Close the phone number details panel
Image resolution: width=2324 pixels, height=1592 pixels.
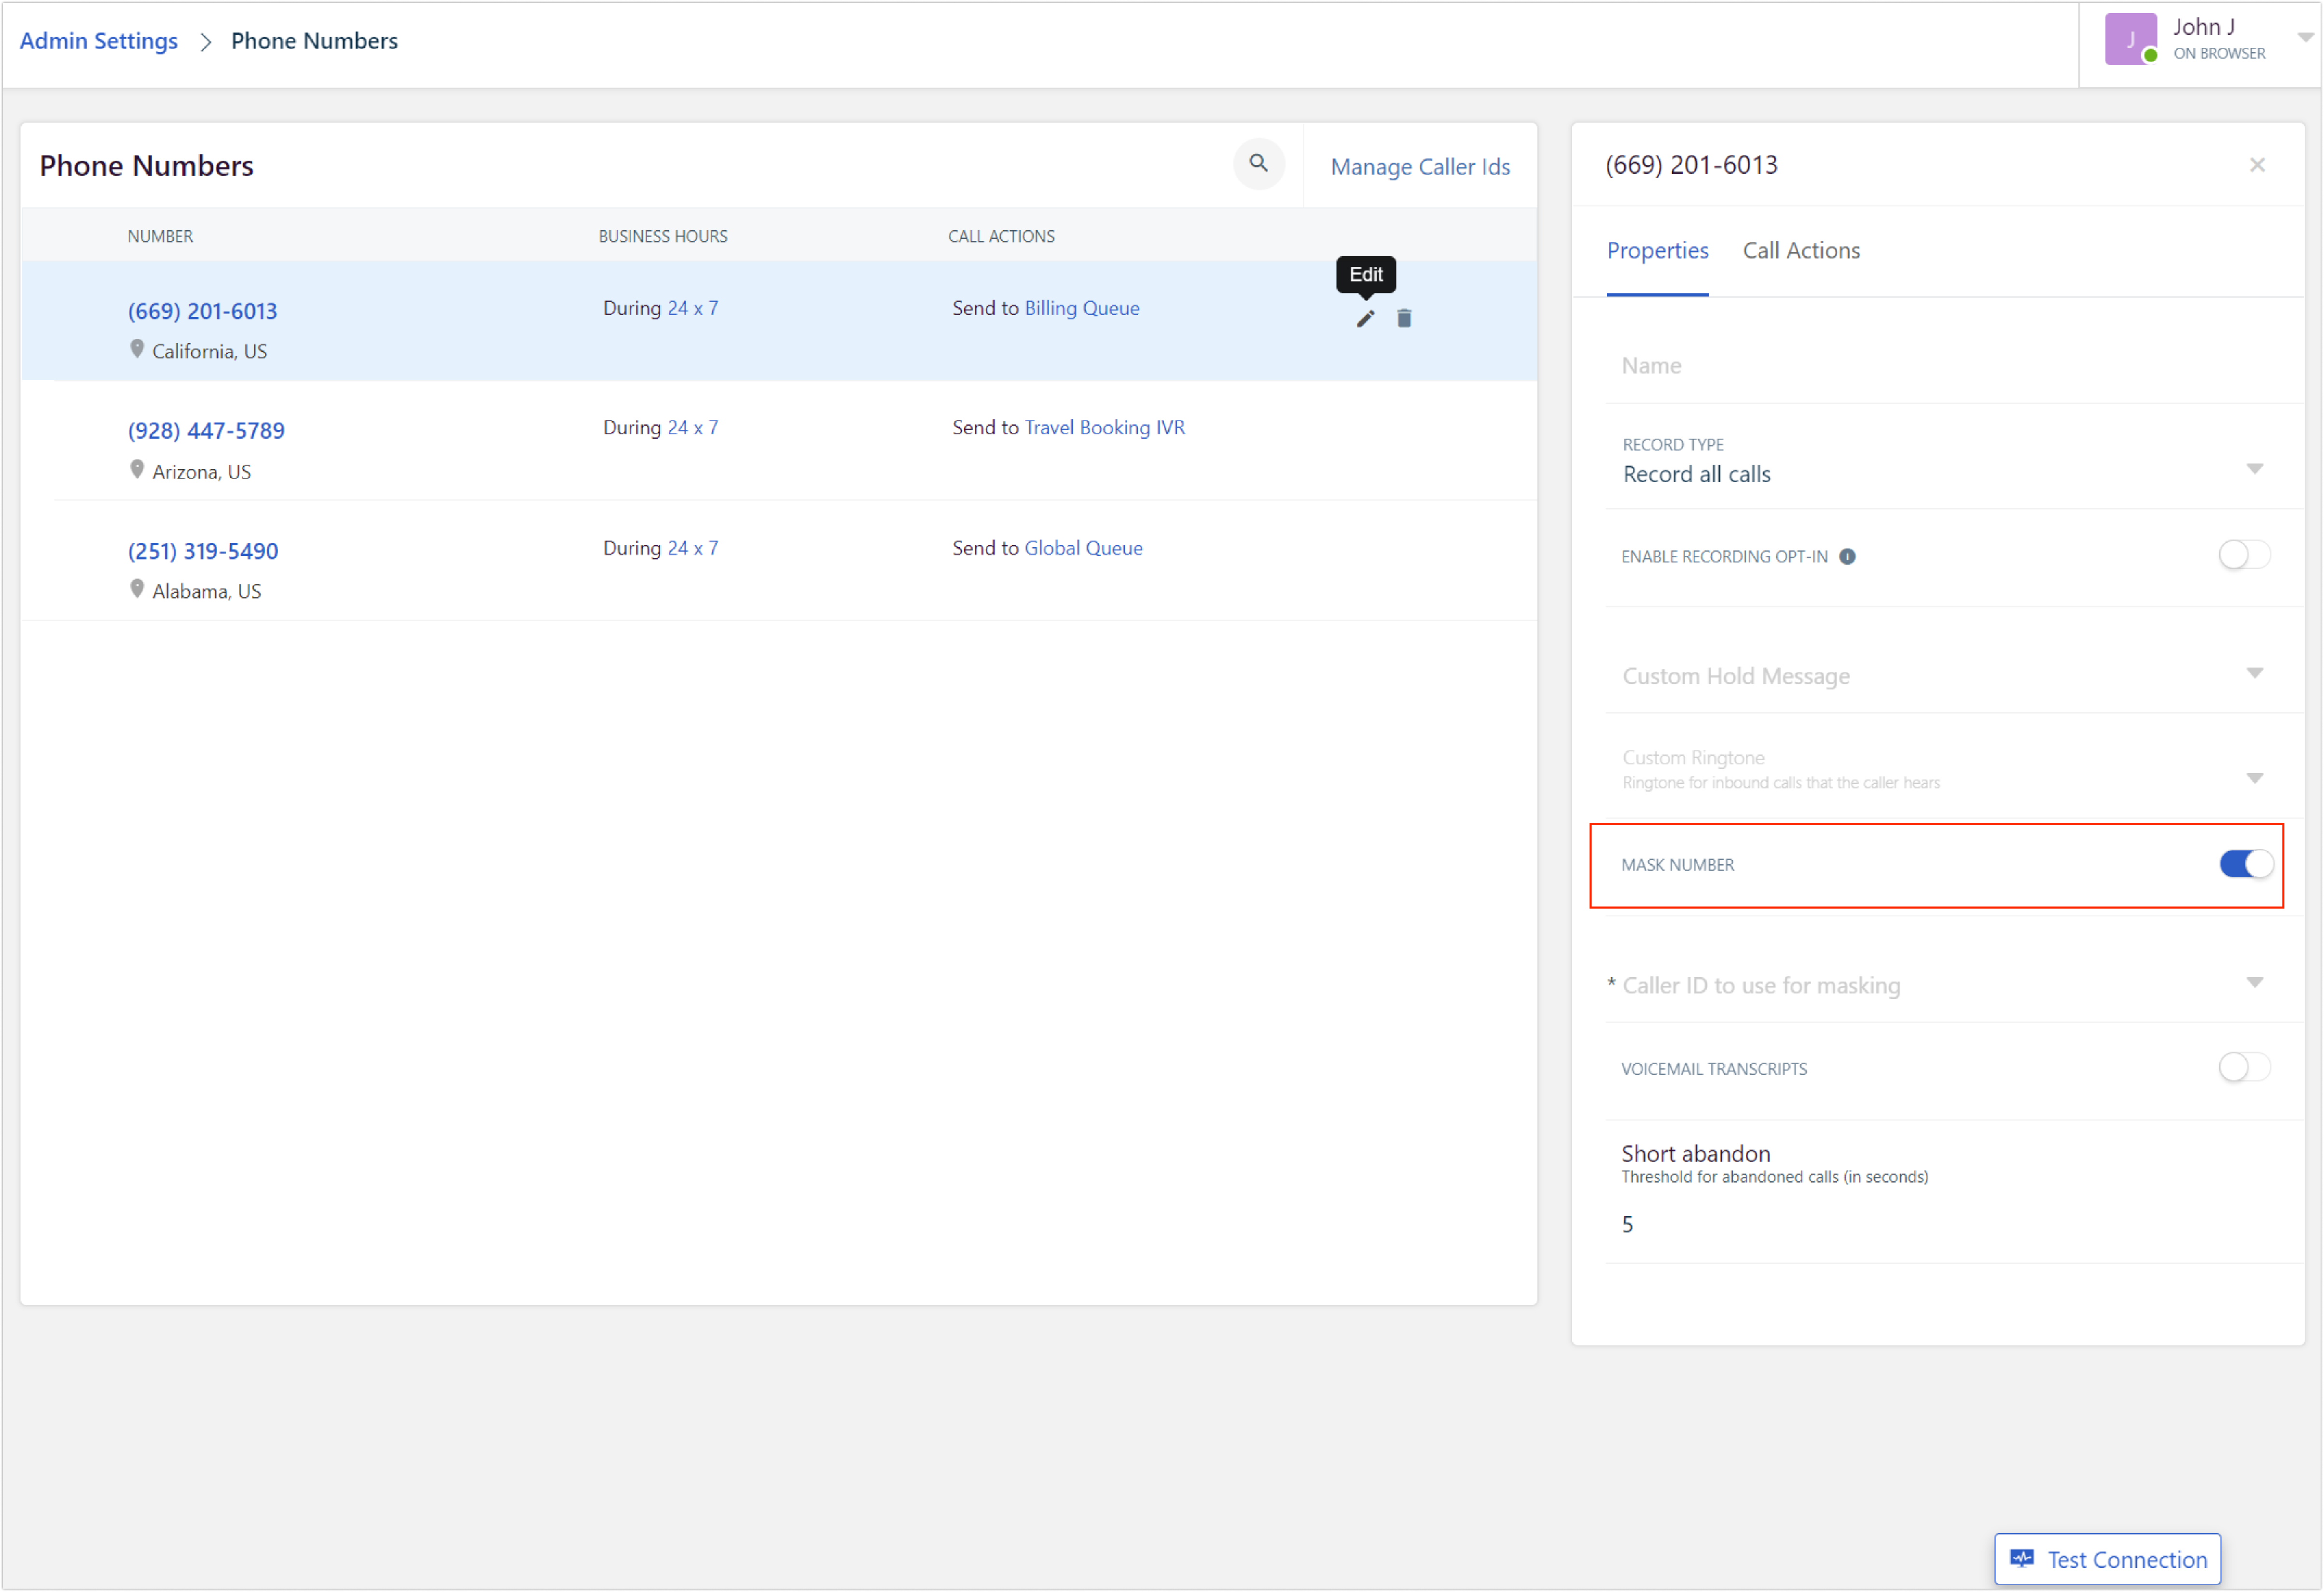coord(2257,165)
